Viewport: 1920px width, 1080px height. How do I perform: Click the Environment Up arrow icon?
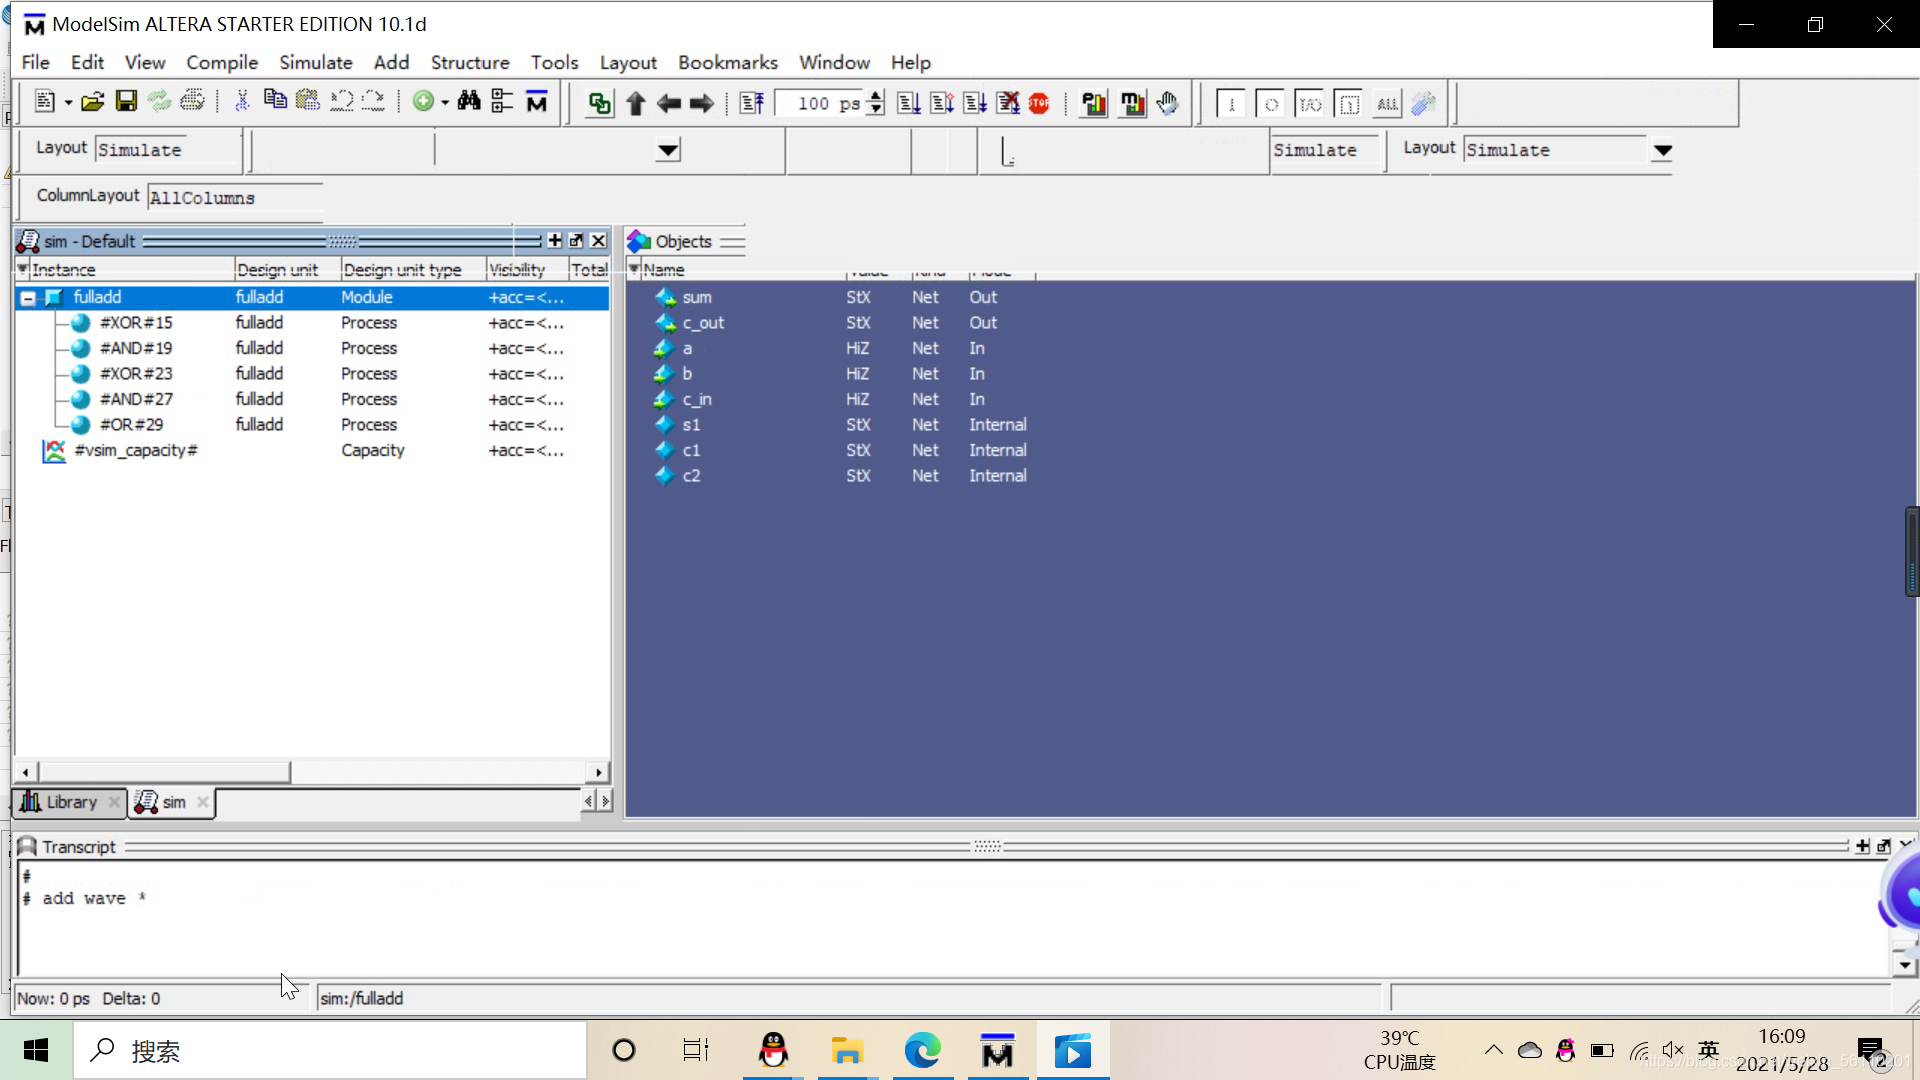click(x=635, y=103)
